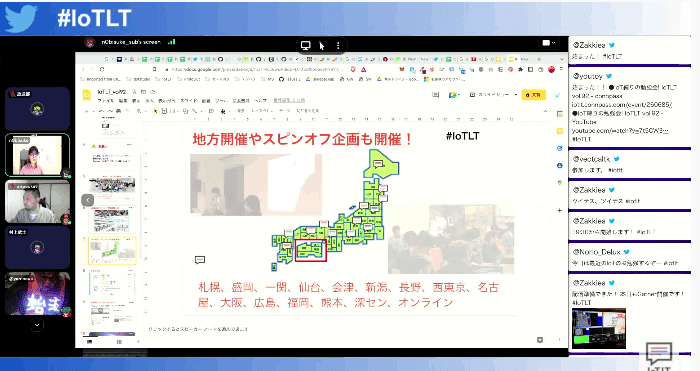Select the pointer cursor icon in call toolbar
The height and width of the screenshot is (371, 700).
click(322, 46)
